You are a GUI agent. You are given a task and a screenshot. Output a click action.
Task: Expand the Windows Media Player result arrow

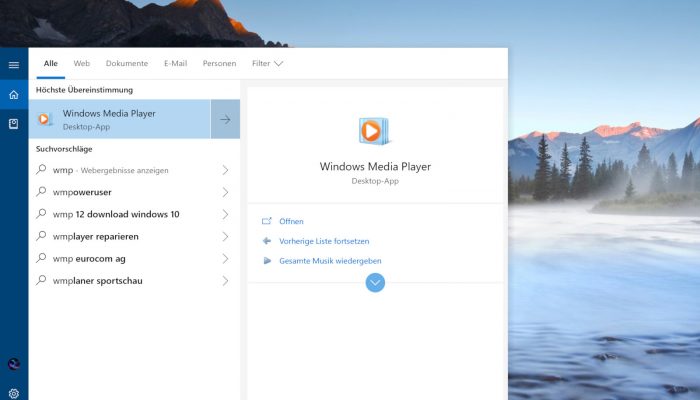[x=225, y=119]
